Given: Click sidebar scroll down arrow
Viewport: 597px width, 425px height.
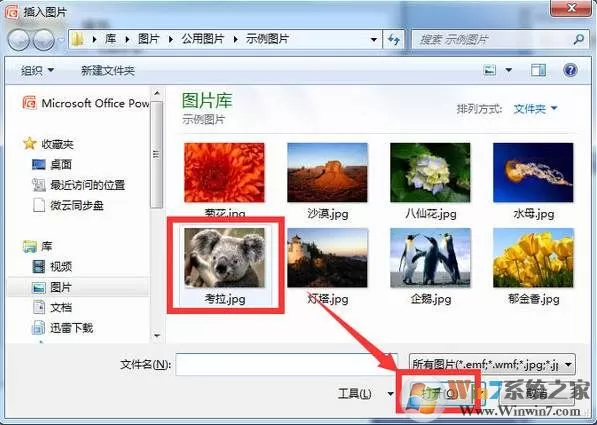Looking at the screenshot, I should 157,336.
